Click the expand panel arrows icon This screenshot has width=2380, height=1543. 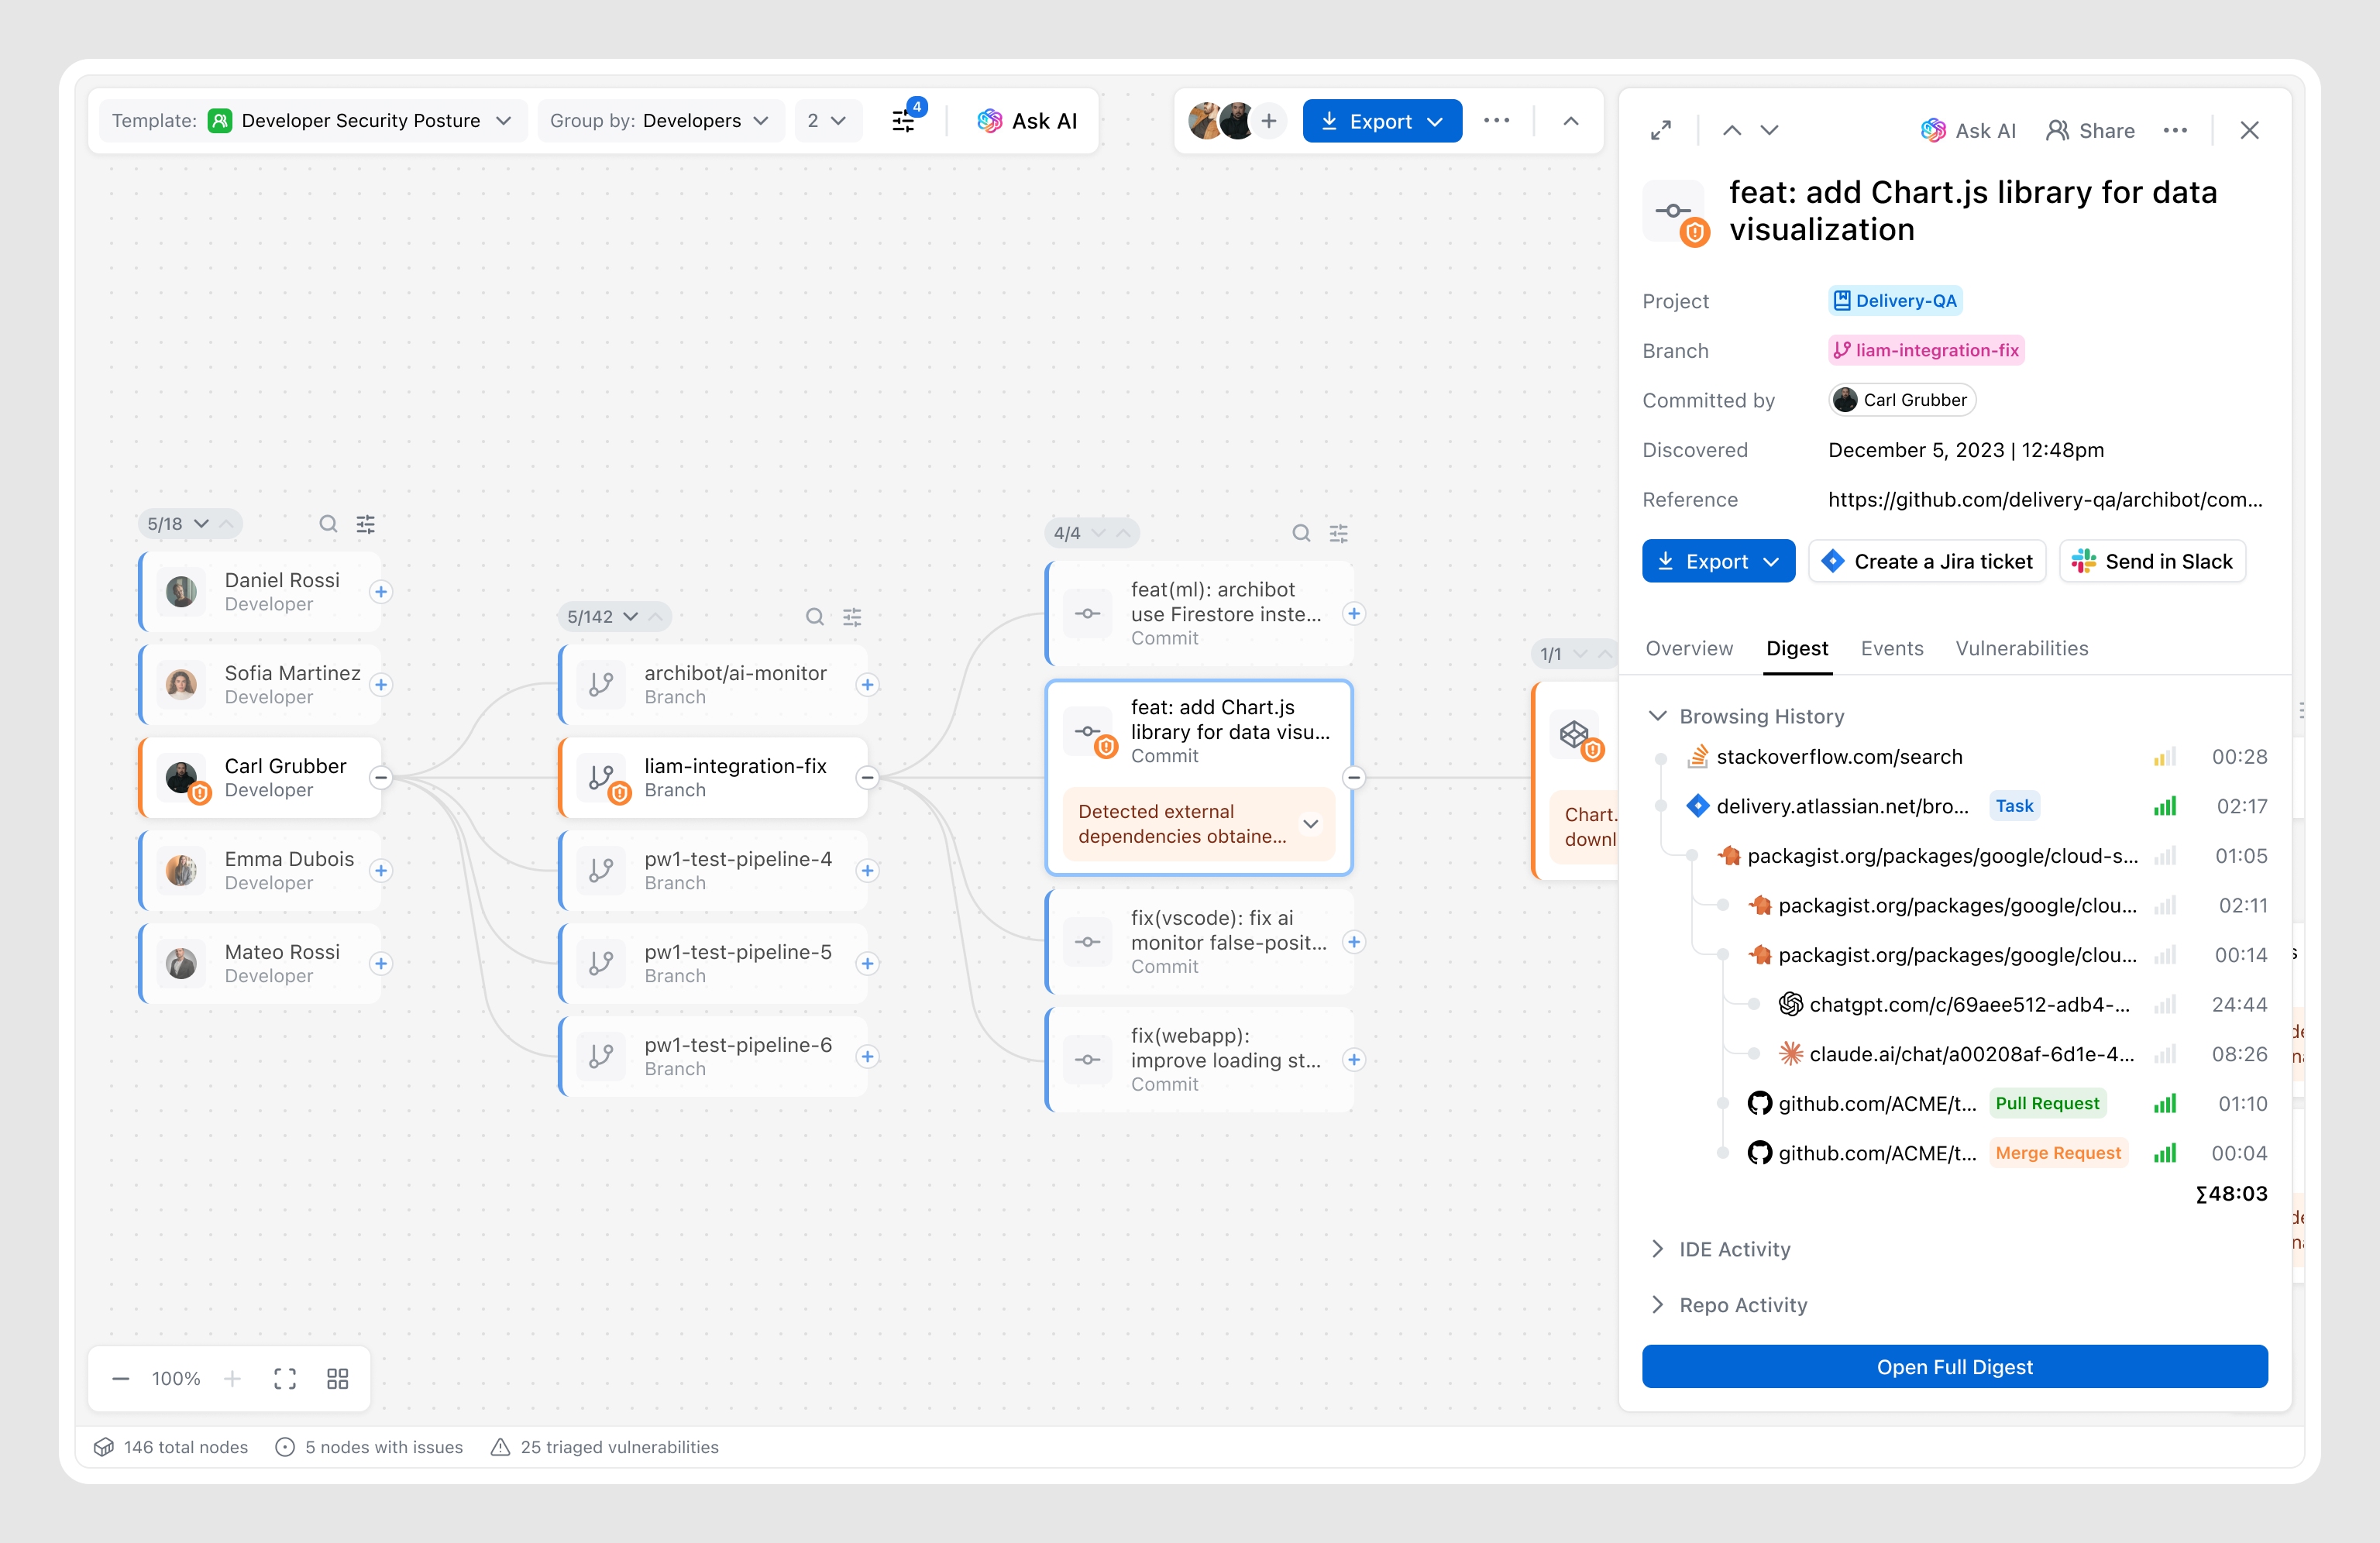[1661, 130]
